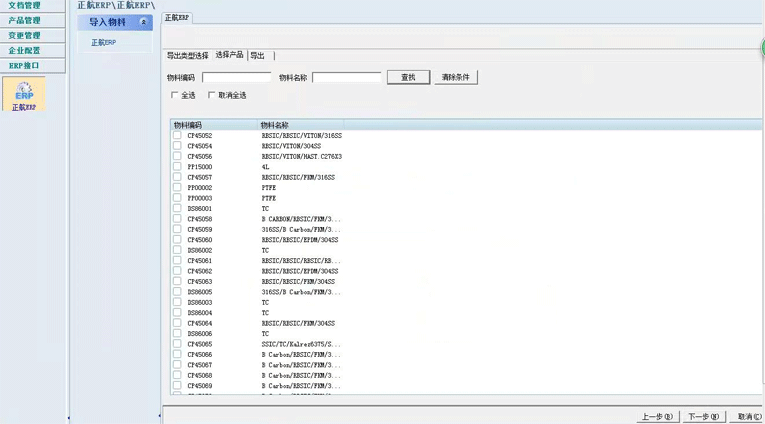765x424 pixels.
Task: Tick the checkbox for PP00002 PTFE row
Action: click(177, 188)
